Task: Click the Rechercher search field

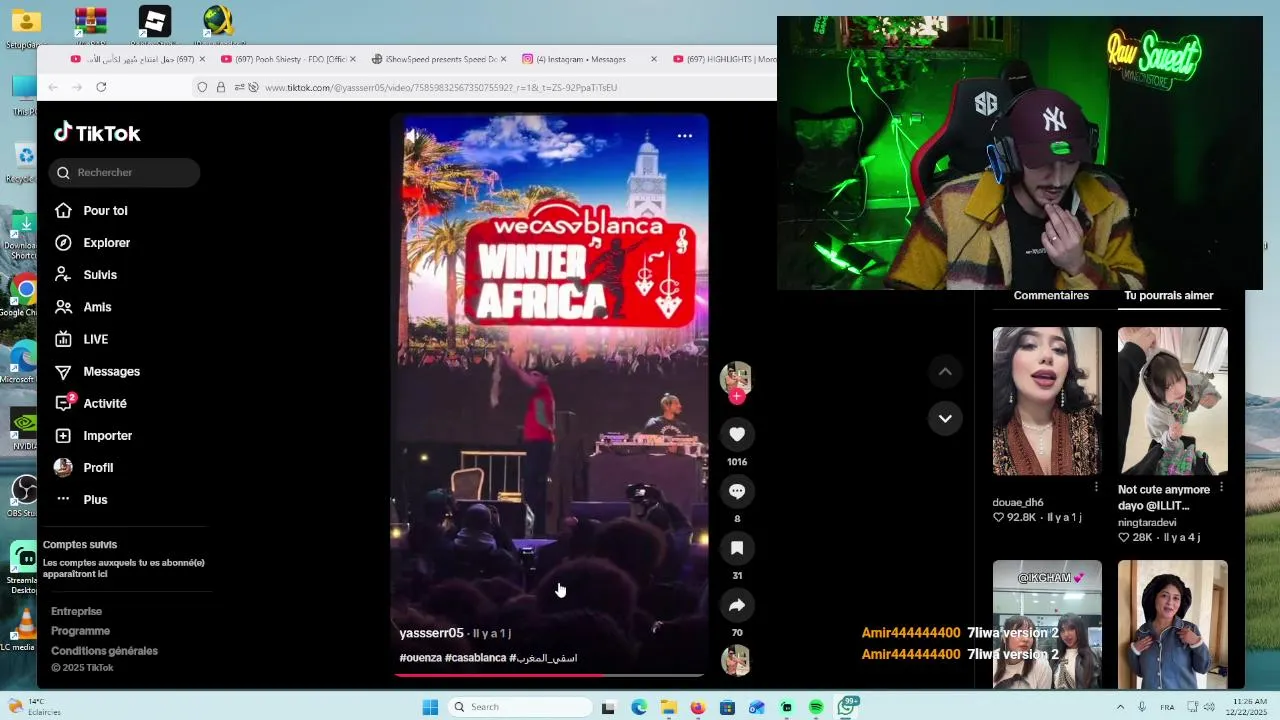Action: coord(124,172)
